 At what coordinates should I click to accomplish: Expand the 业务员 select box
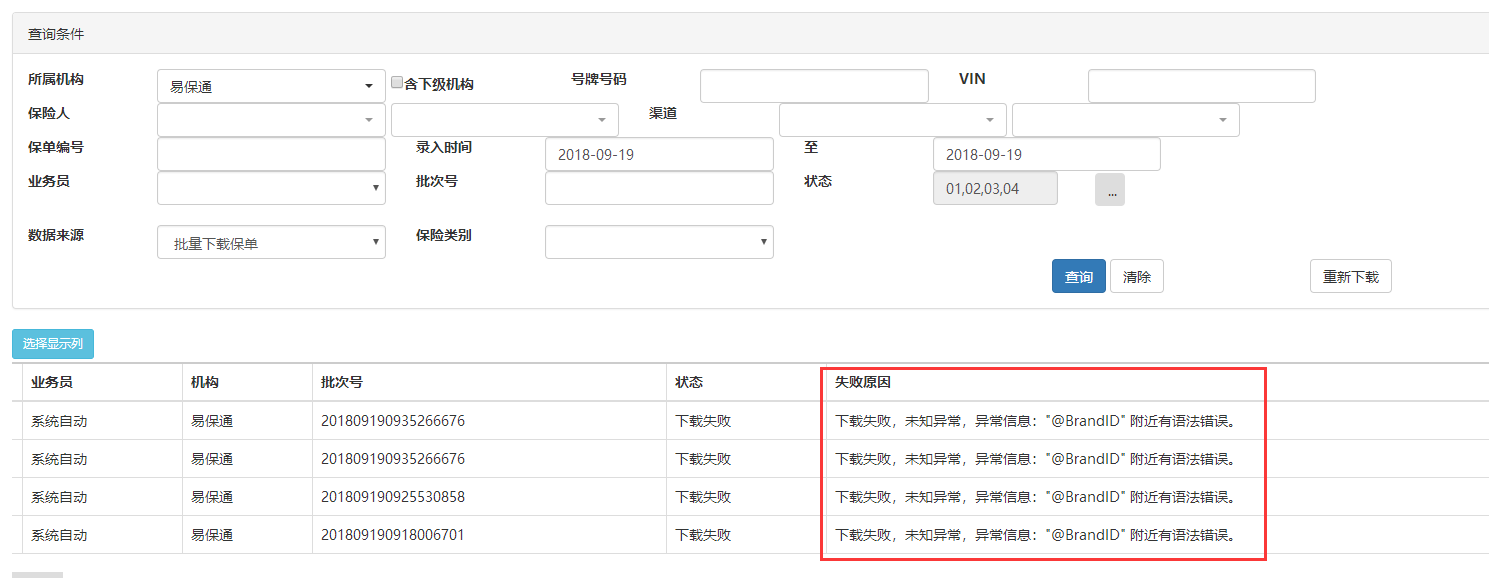(271, 188)
